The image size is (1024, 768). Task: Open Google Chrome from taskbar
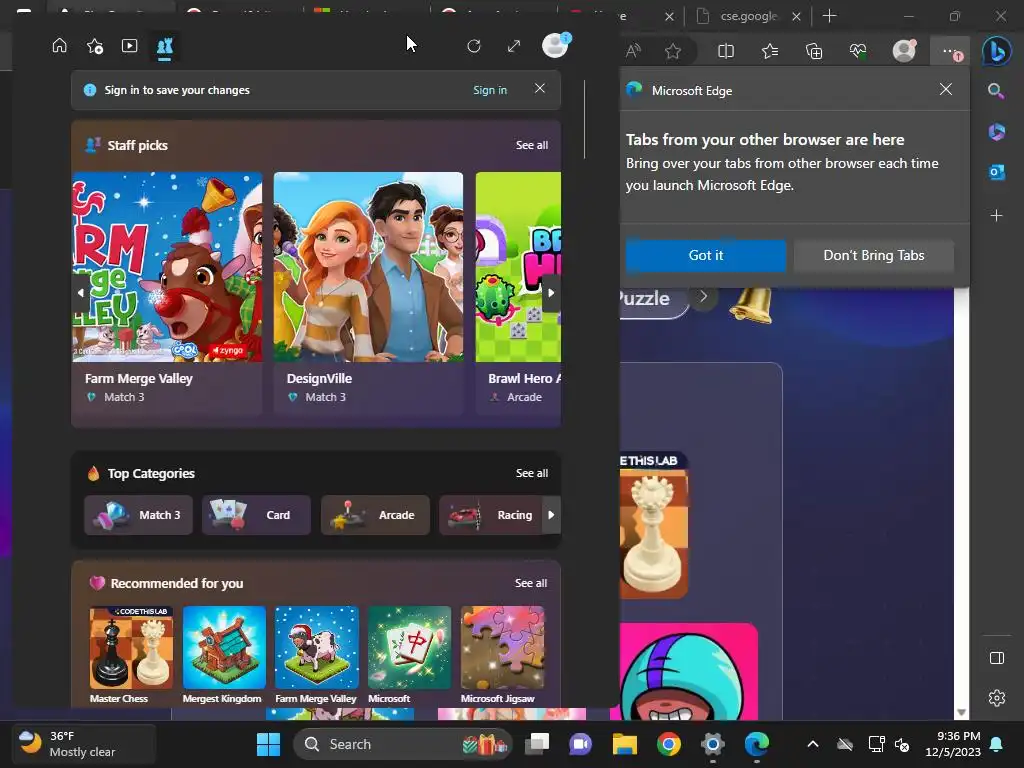click(669, 744)
